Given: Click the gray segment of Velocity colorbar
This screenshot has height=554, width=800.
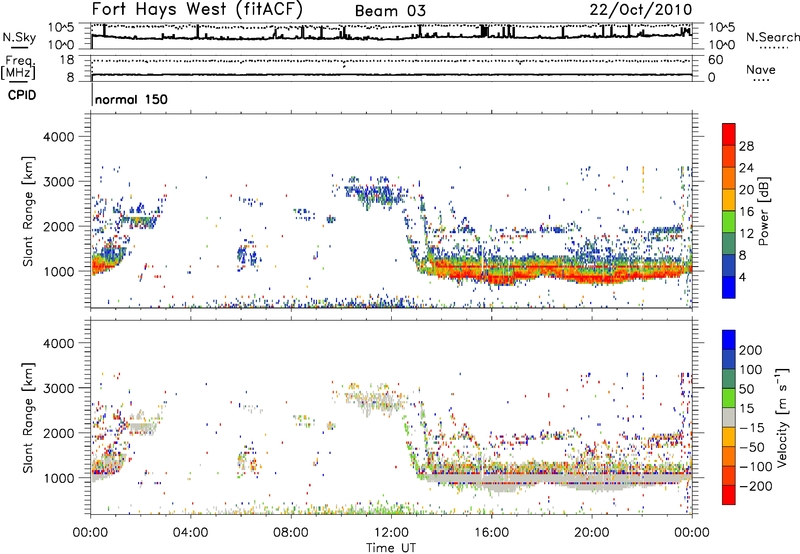Looking at the screenshot, I should [x=729, y=418].
